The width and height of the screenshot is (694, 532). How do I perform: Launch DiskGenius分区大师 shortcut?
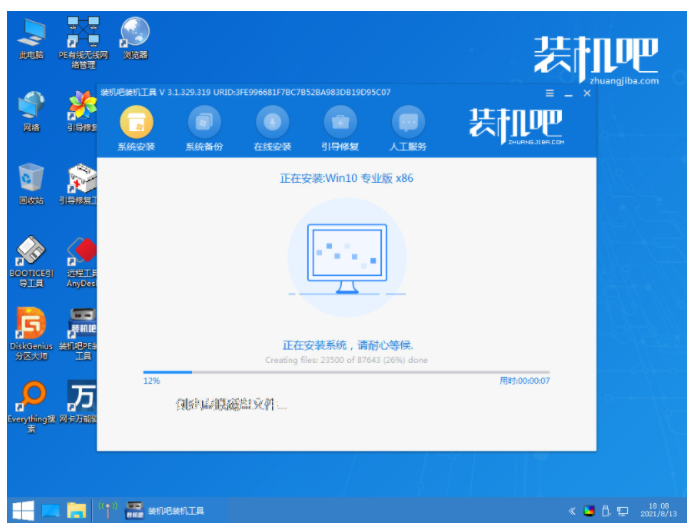[31, 325]
